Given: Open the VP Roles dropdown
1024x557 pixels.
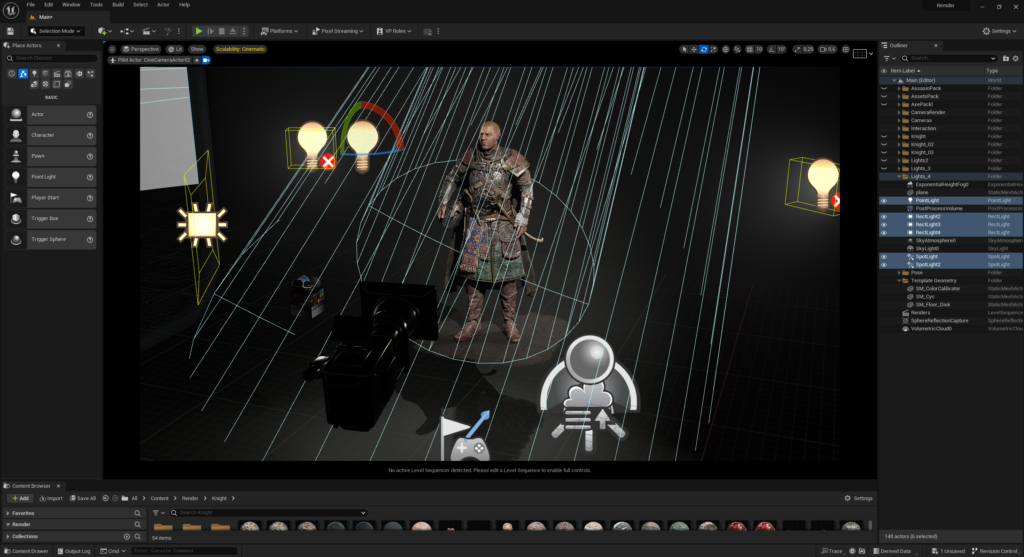Looking at the screenshot, I should tap(394, 31).
